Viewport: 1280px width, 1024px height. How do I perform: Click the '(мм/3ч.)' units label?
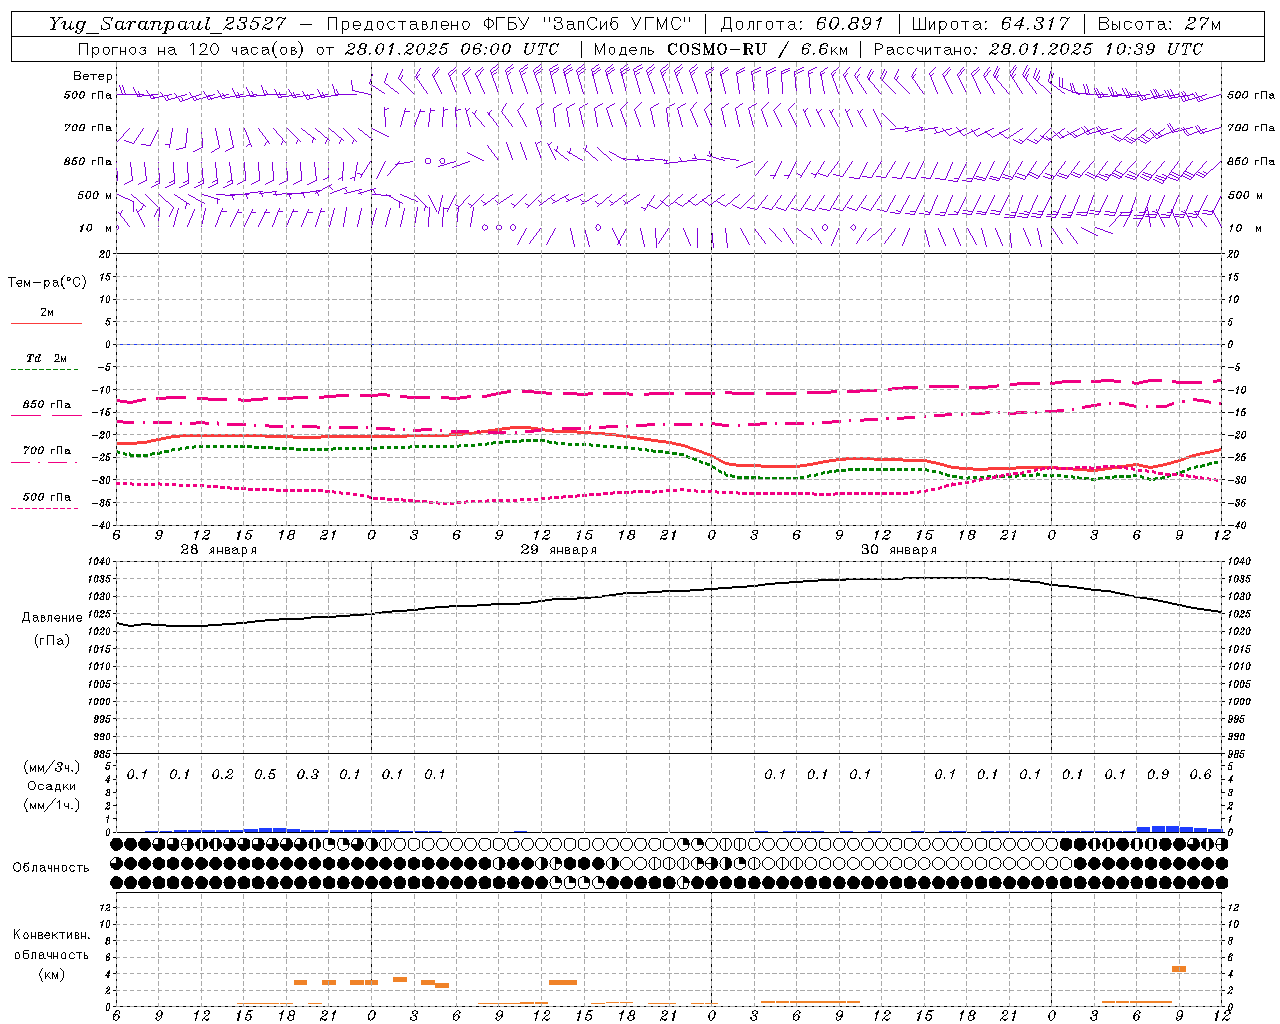[x=52, y=767]
